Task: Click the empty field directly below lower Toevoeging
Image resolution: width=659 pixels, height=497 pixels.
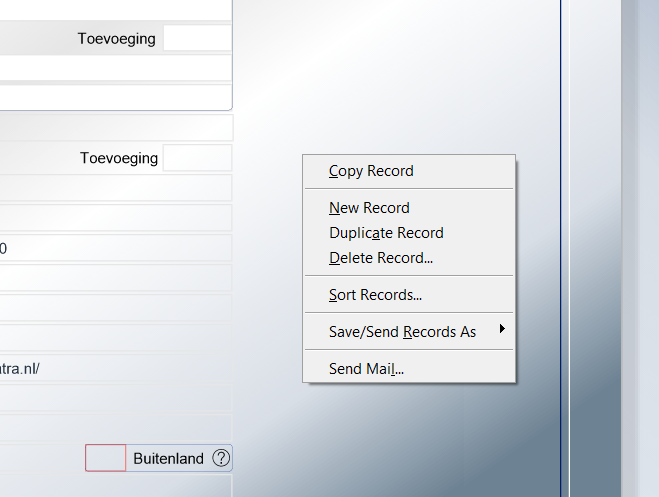Action: 115,188
